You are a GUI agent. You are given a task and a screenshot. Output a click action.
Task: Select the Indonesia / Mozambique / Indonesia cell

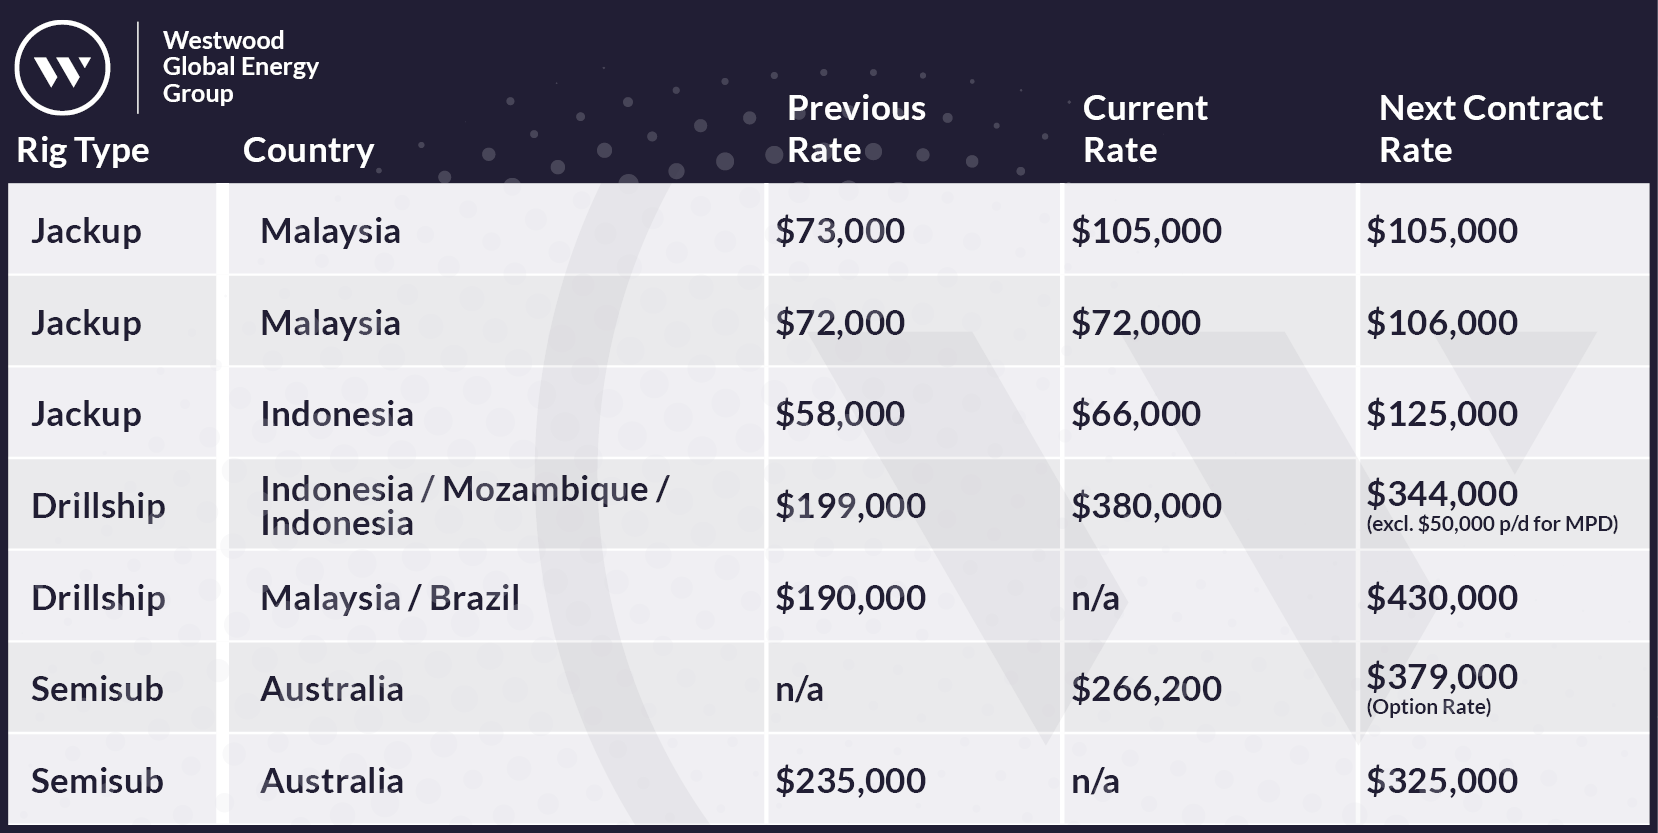[464, 505]
